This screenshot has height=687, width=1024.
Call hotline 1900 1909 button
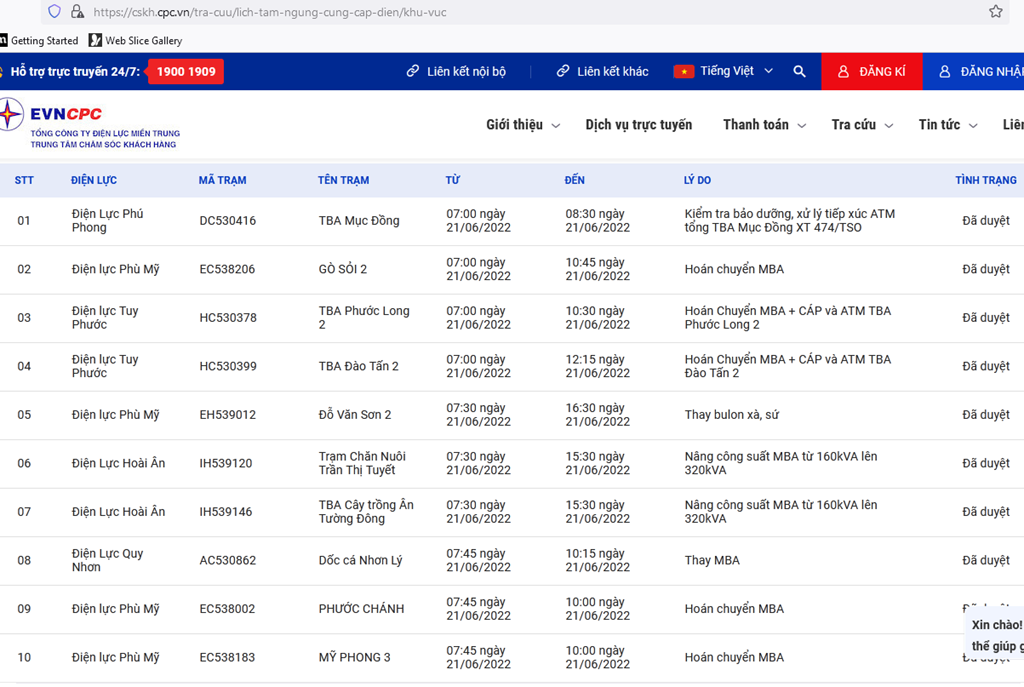(185, 72)
